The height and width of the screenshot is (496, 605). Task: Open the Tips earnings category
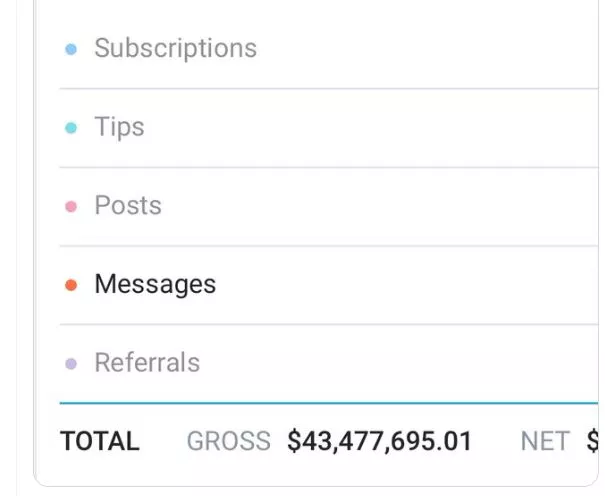tap(119, 127)
